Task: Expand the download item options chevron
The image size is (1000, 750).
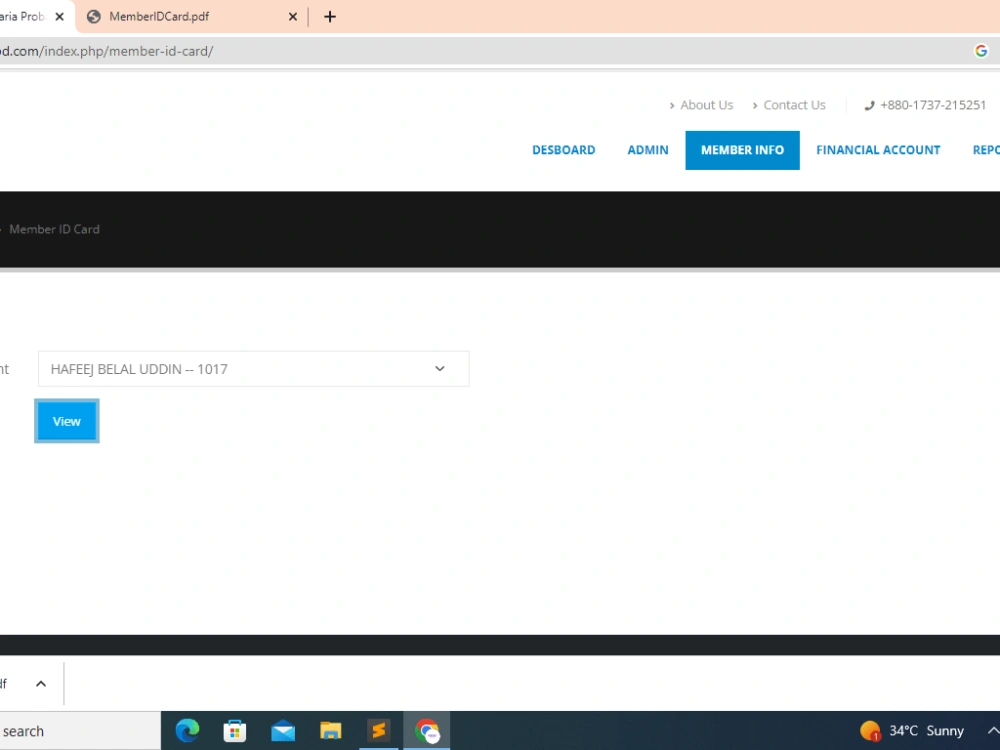Action: (41, 684)
